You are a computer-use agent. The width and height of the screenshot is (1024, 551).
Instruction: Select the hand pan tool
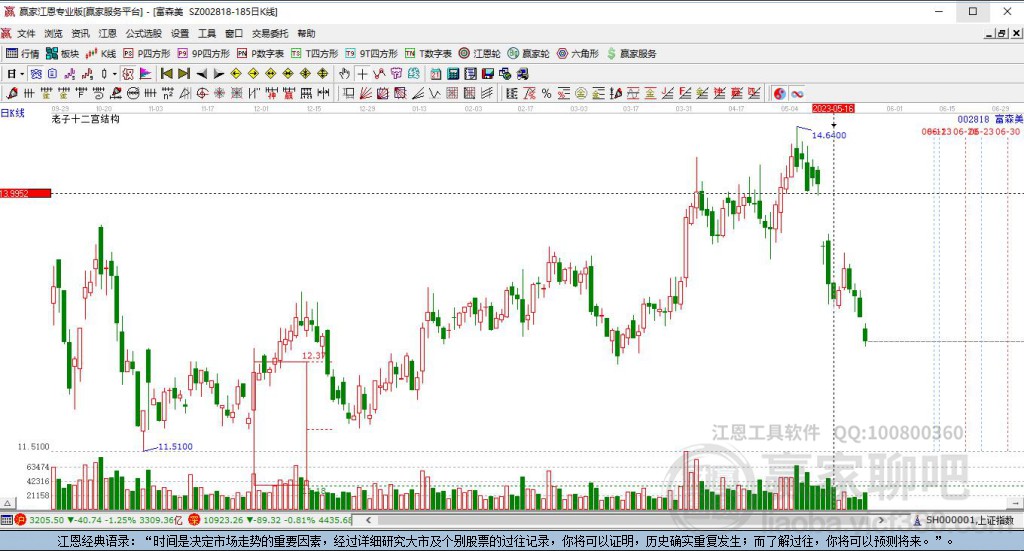click(x=344, y=74)
